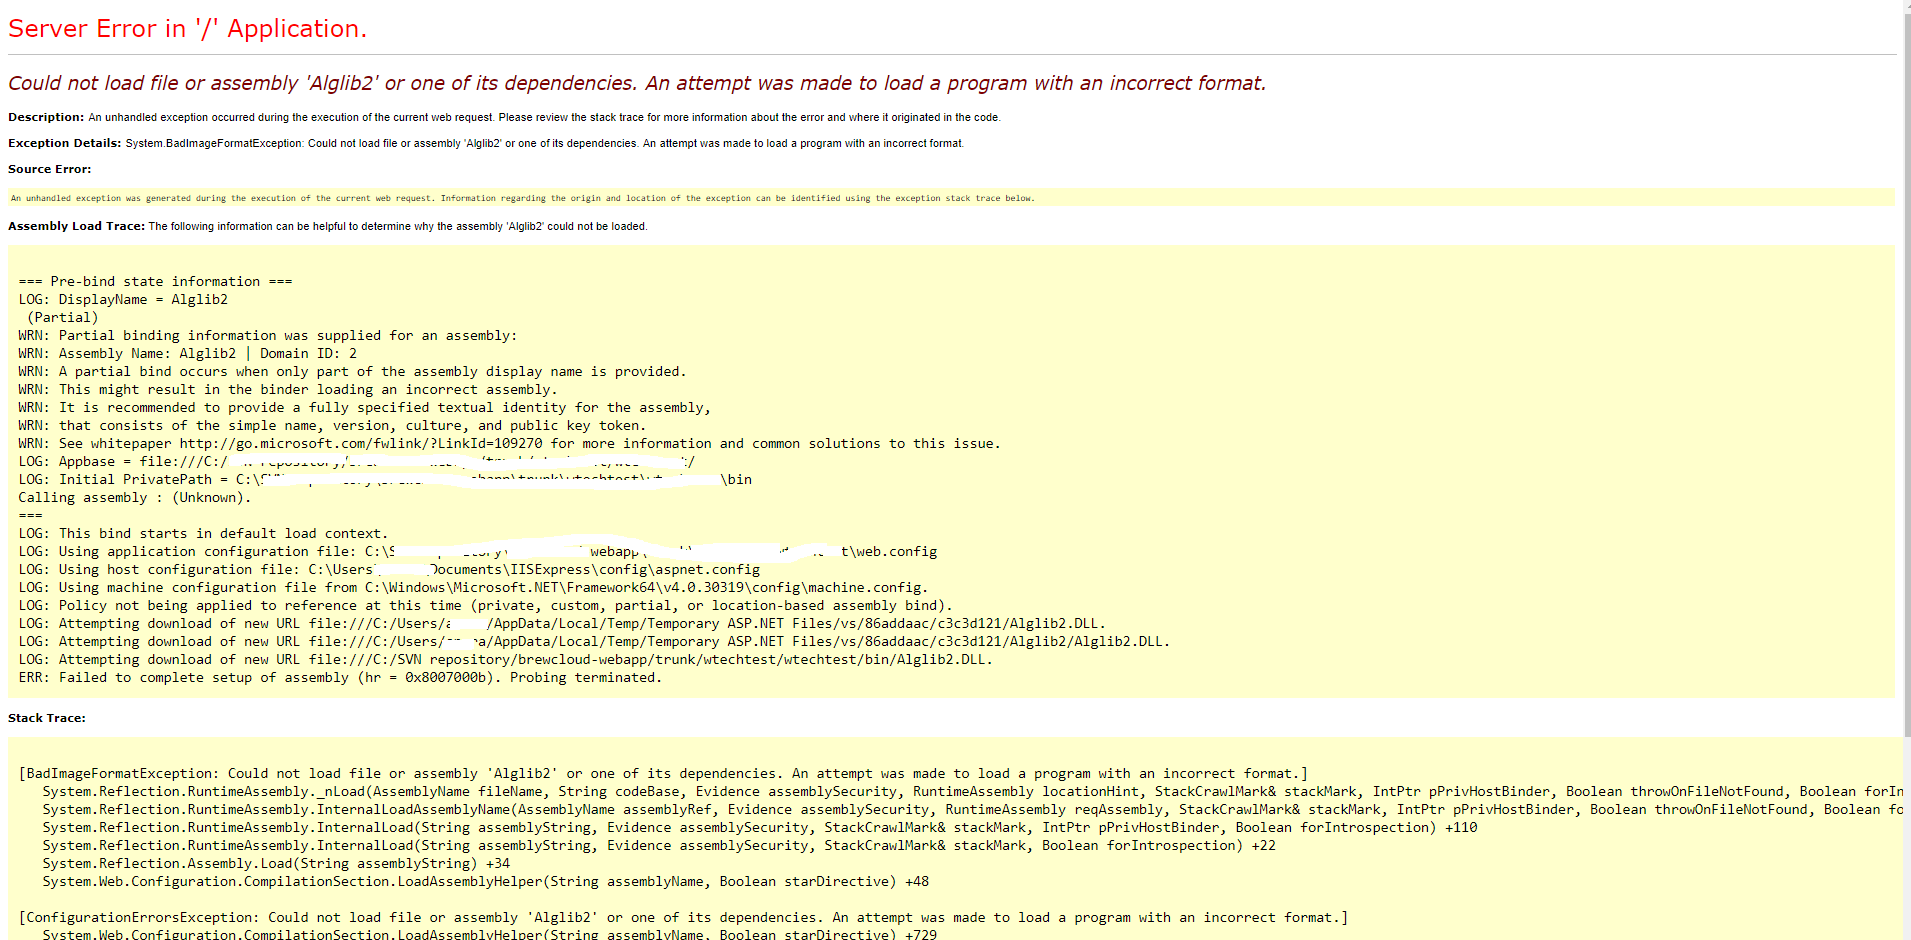Click the 'ERR: Failed to complete setup' line

(340, 677)
